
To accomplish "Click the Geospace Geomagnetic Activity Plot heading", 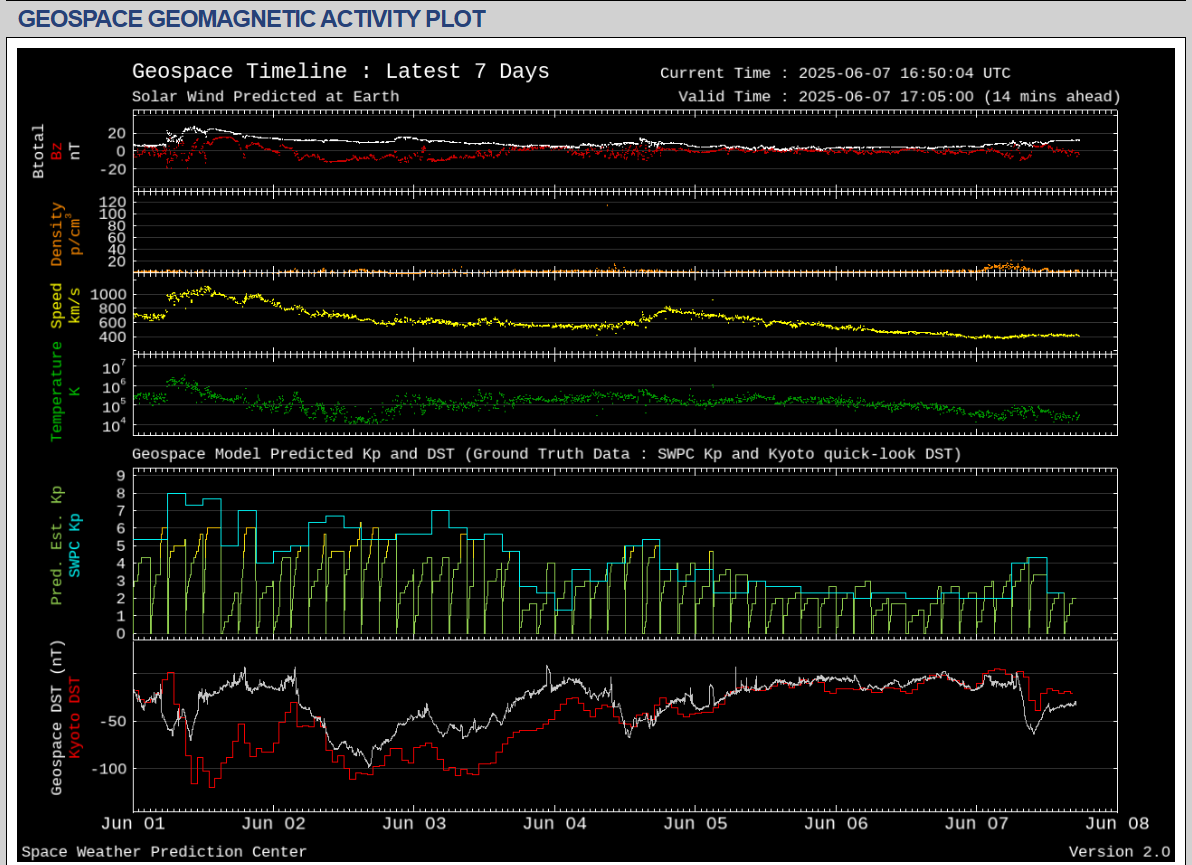I will pyautogui.click(x=252, y=19).
